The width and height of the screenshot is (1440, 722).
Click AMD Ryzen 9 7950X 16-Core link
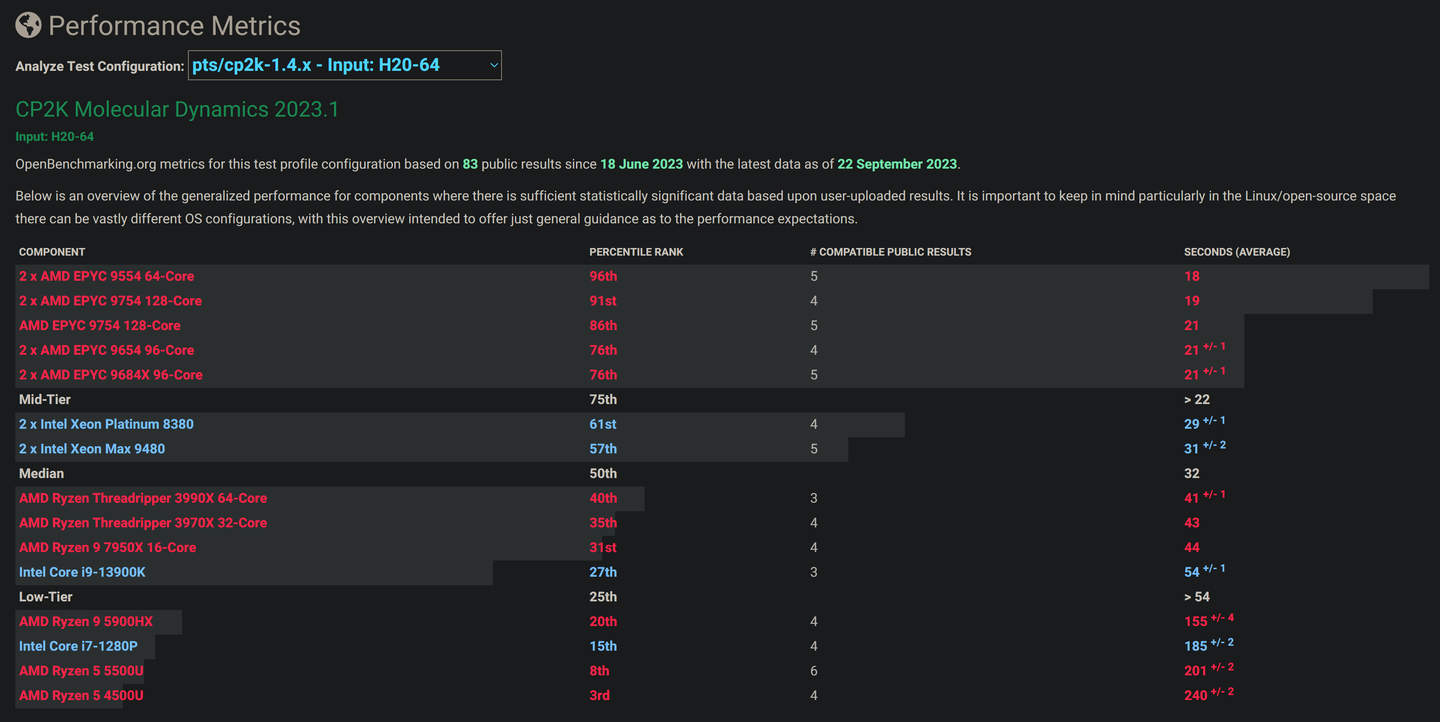(107, 548)
